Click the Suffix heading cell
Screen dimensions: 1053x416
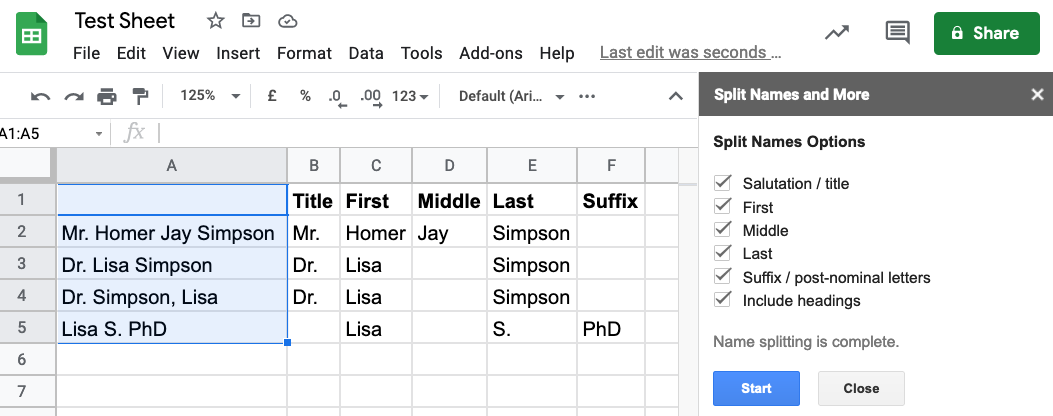[x=611, y=200]
